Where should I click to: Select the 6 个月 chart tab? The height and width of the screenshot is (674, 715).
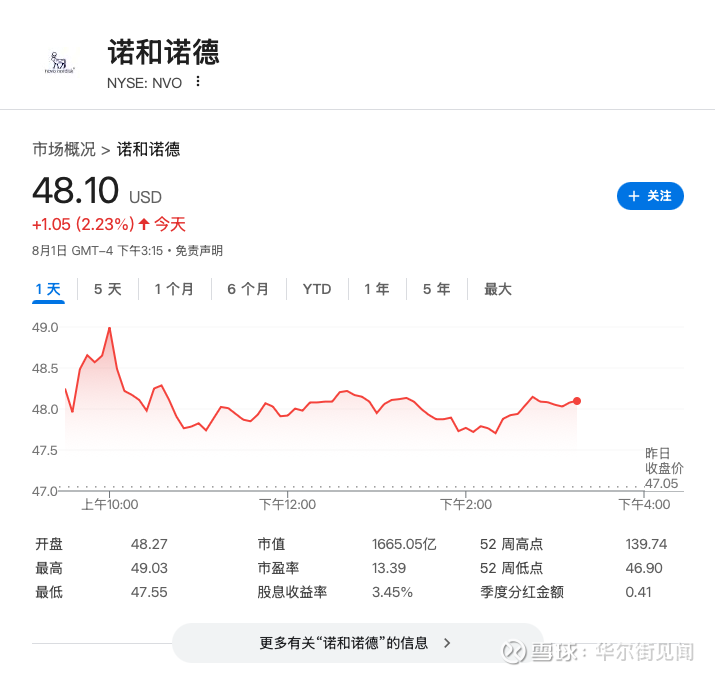(x=248, y=289)
